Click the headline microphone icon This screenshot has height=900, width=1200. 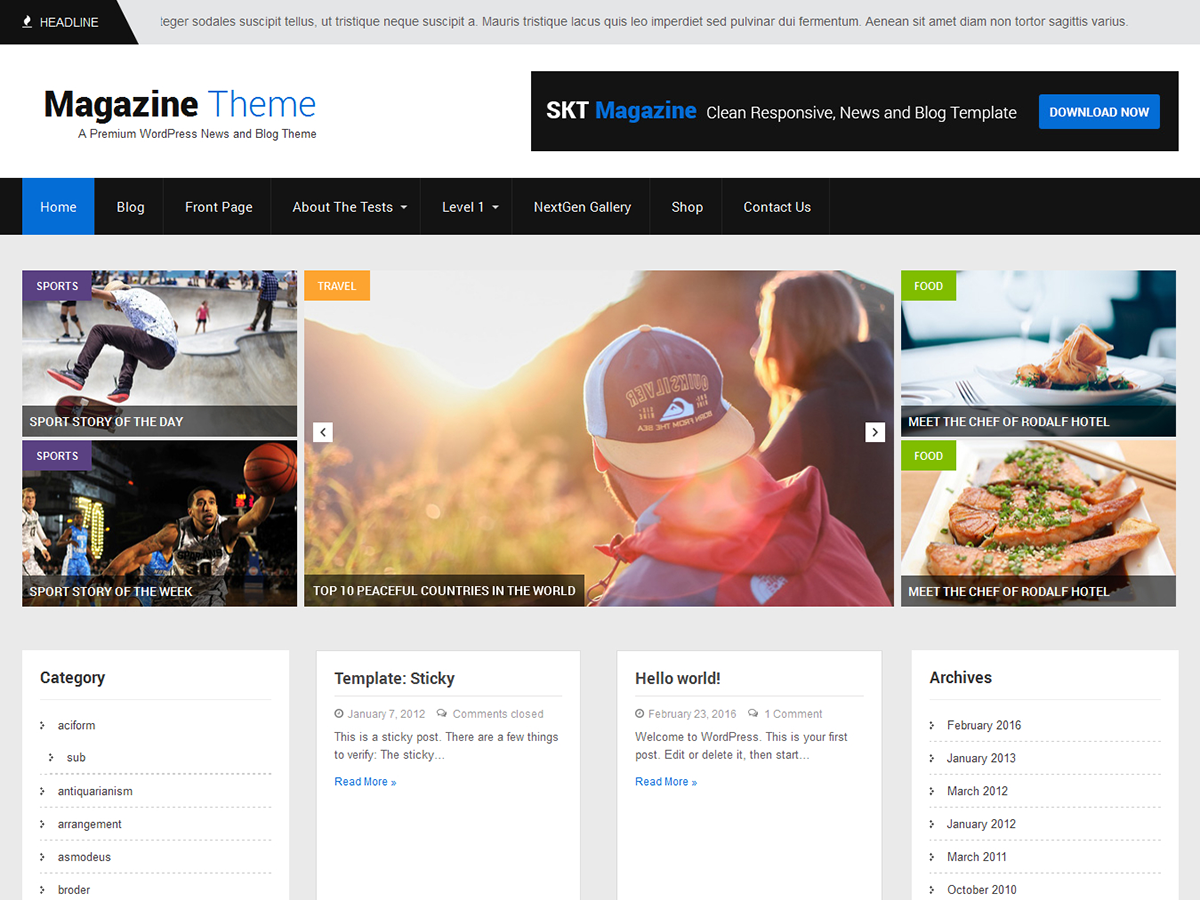click(x=26, y=19)
